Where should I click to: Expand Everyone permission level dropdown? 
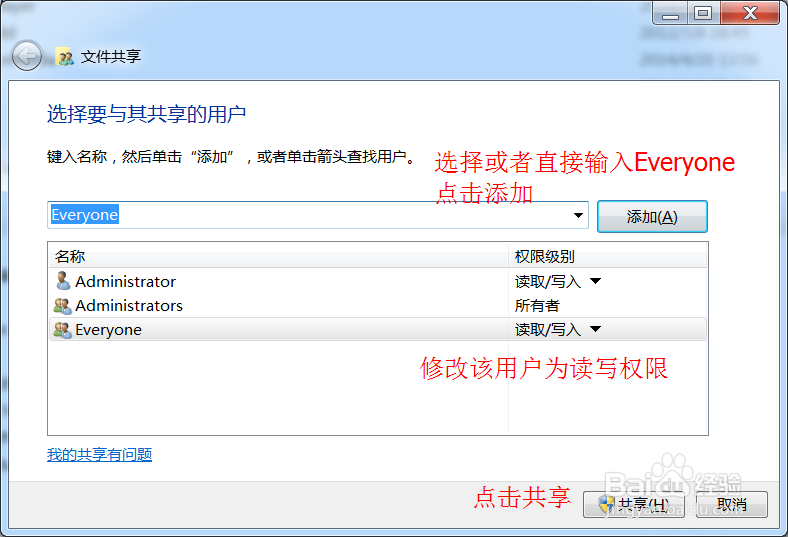596,329
